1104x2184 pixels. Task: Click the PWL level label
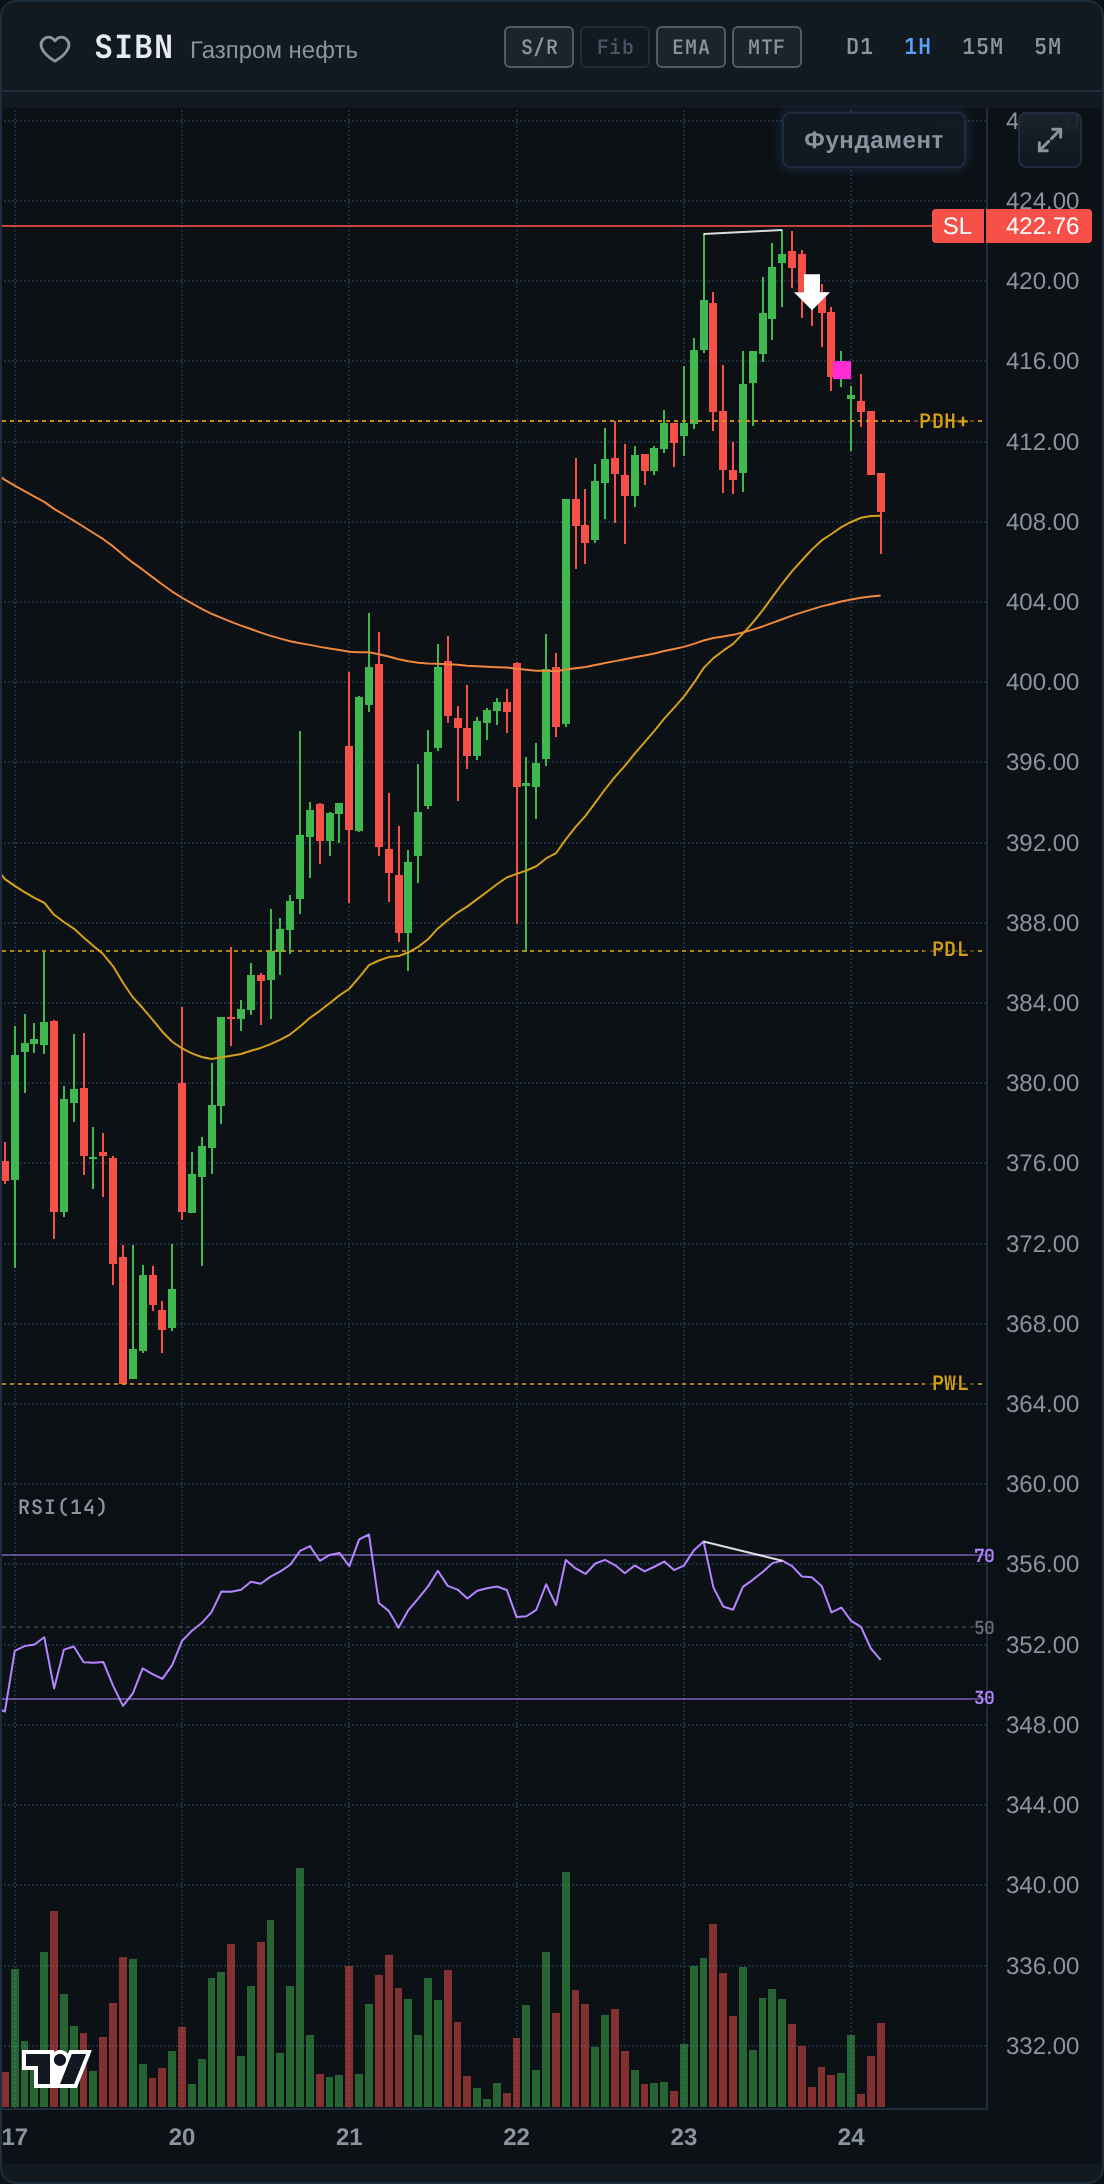[950, 1383]
